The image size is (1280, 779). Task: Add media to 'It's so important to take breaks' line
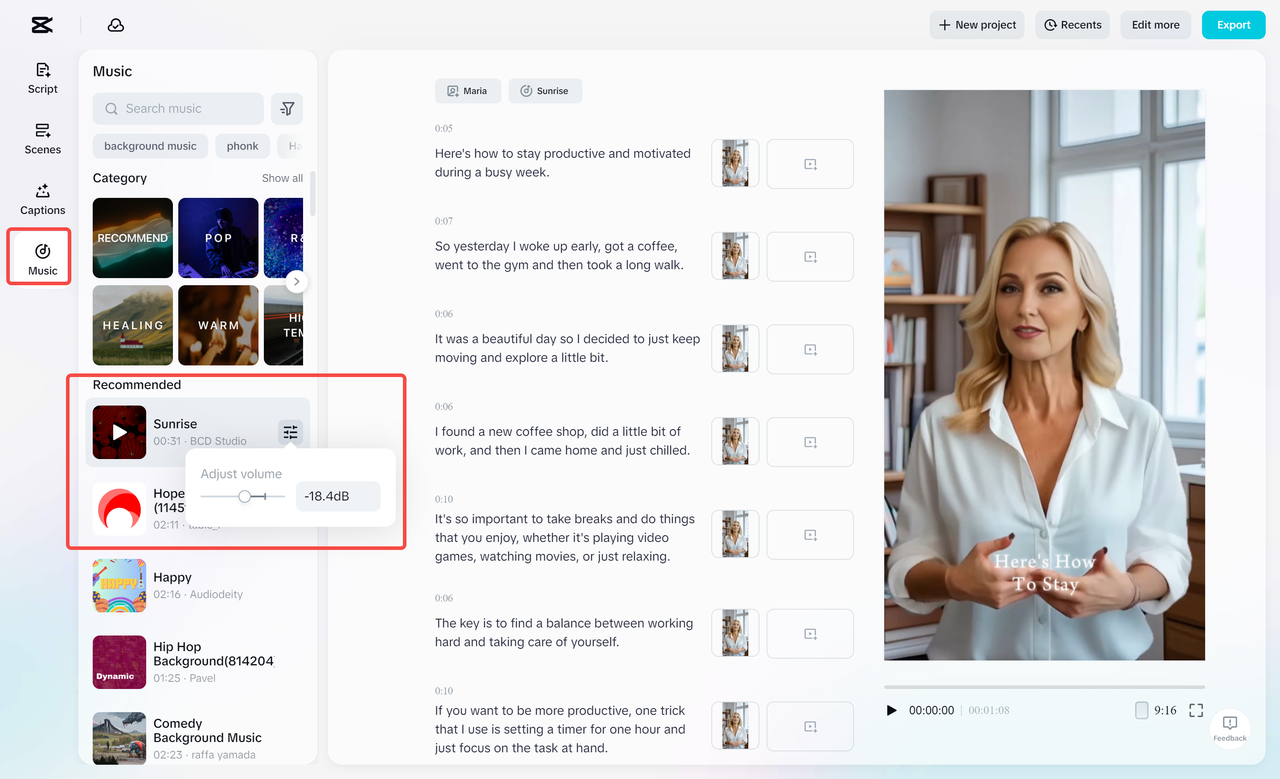tap(810, 535)
